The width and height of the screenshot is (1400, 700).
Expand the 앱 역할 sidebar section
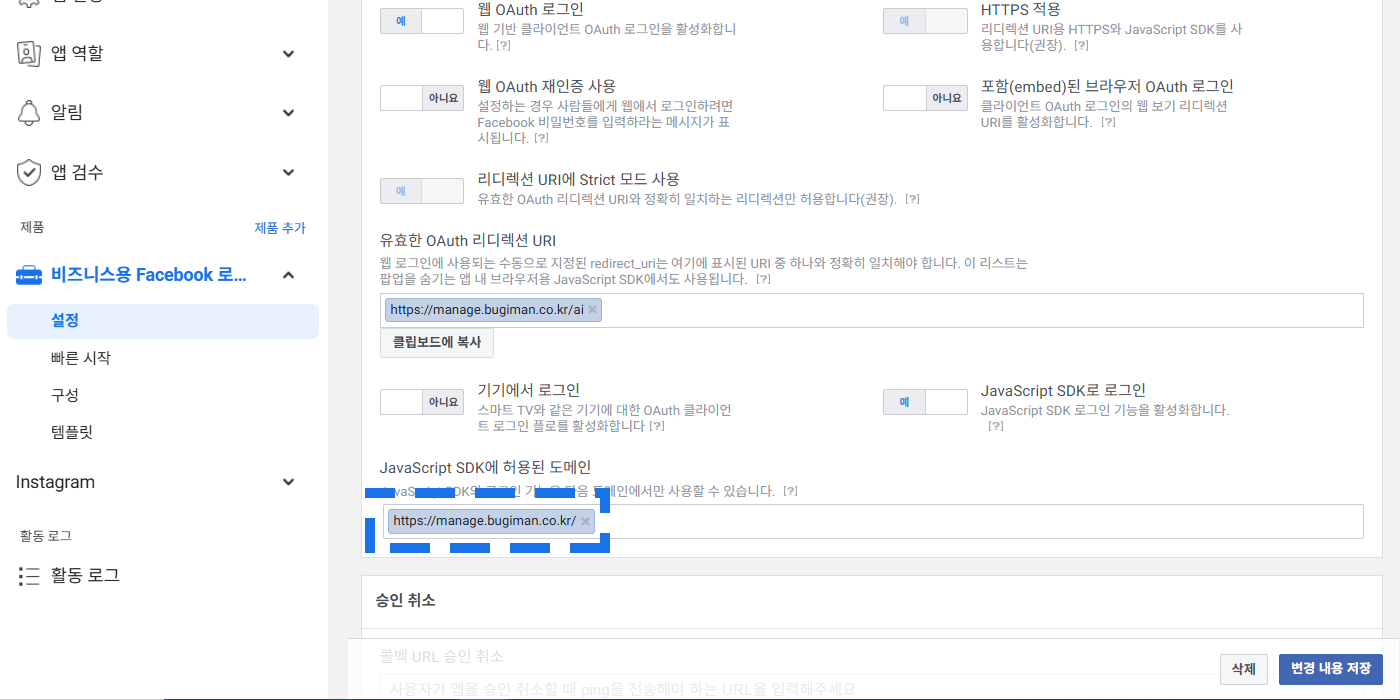[289, 54]
